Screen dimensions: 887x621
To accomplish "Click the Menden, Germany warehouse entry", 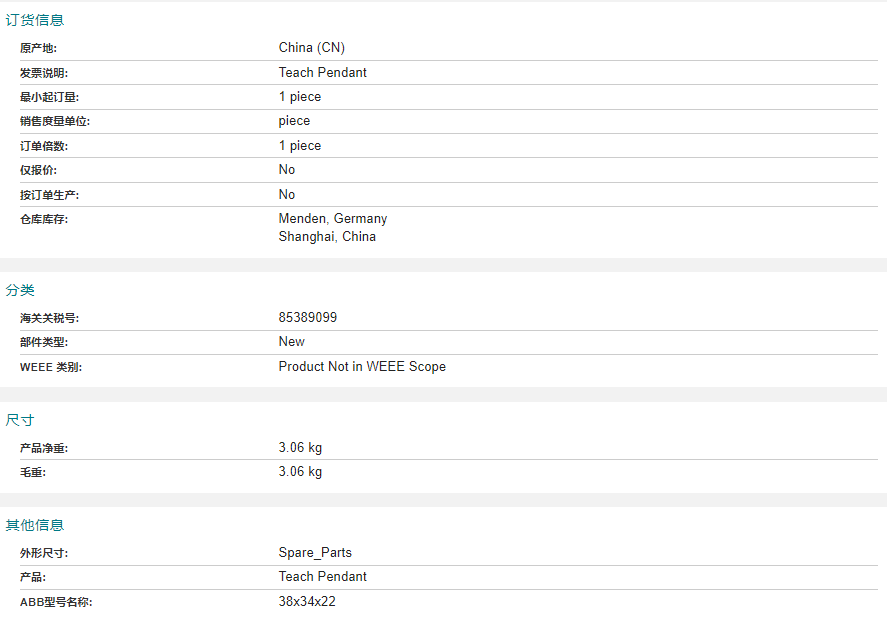I will (x=333, y=218).
